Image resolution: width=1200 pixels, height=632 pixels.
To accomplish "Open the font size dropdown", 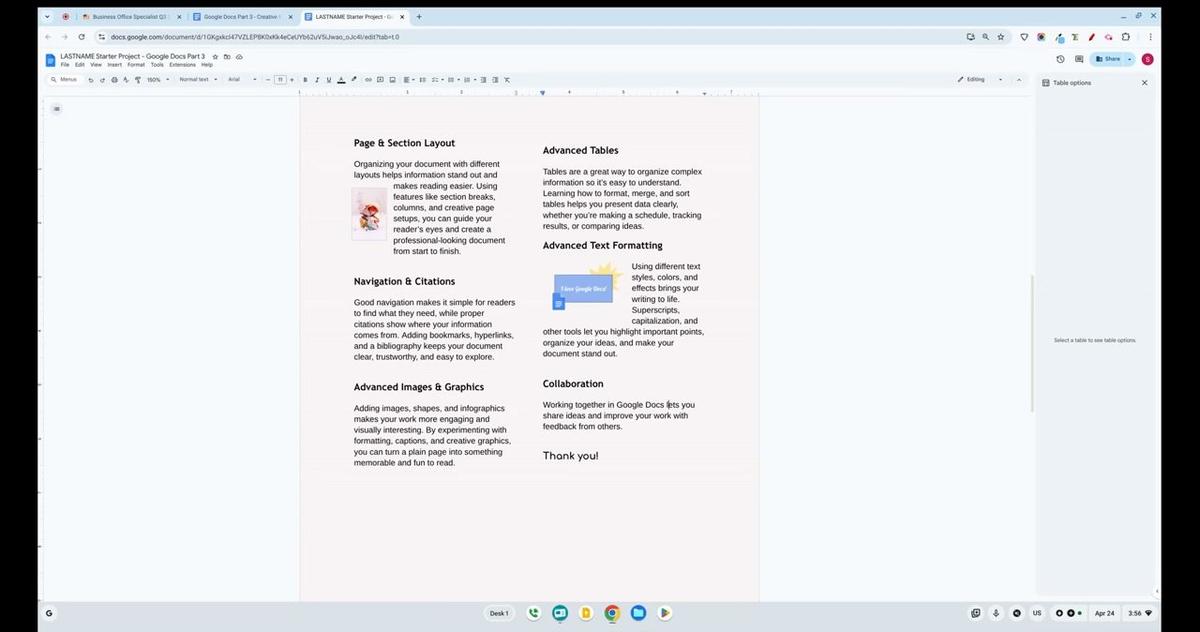I will point(281,79).
